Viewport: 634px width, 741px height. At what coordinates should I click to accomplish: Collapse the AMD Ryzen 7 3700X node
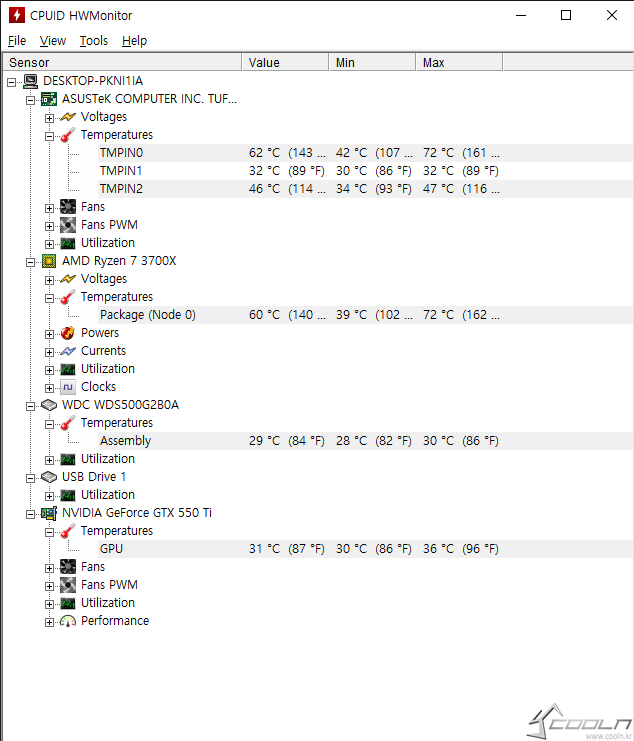coord(30,262)
